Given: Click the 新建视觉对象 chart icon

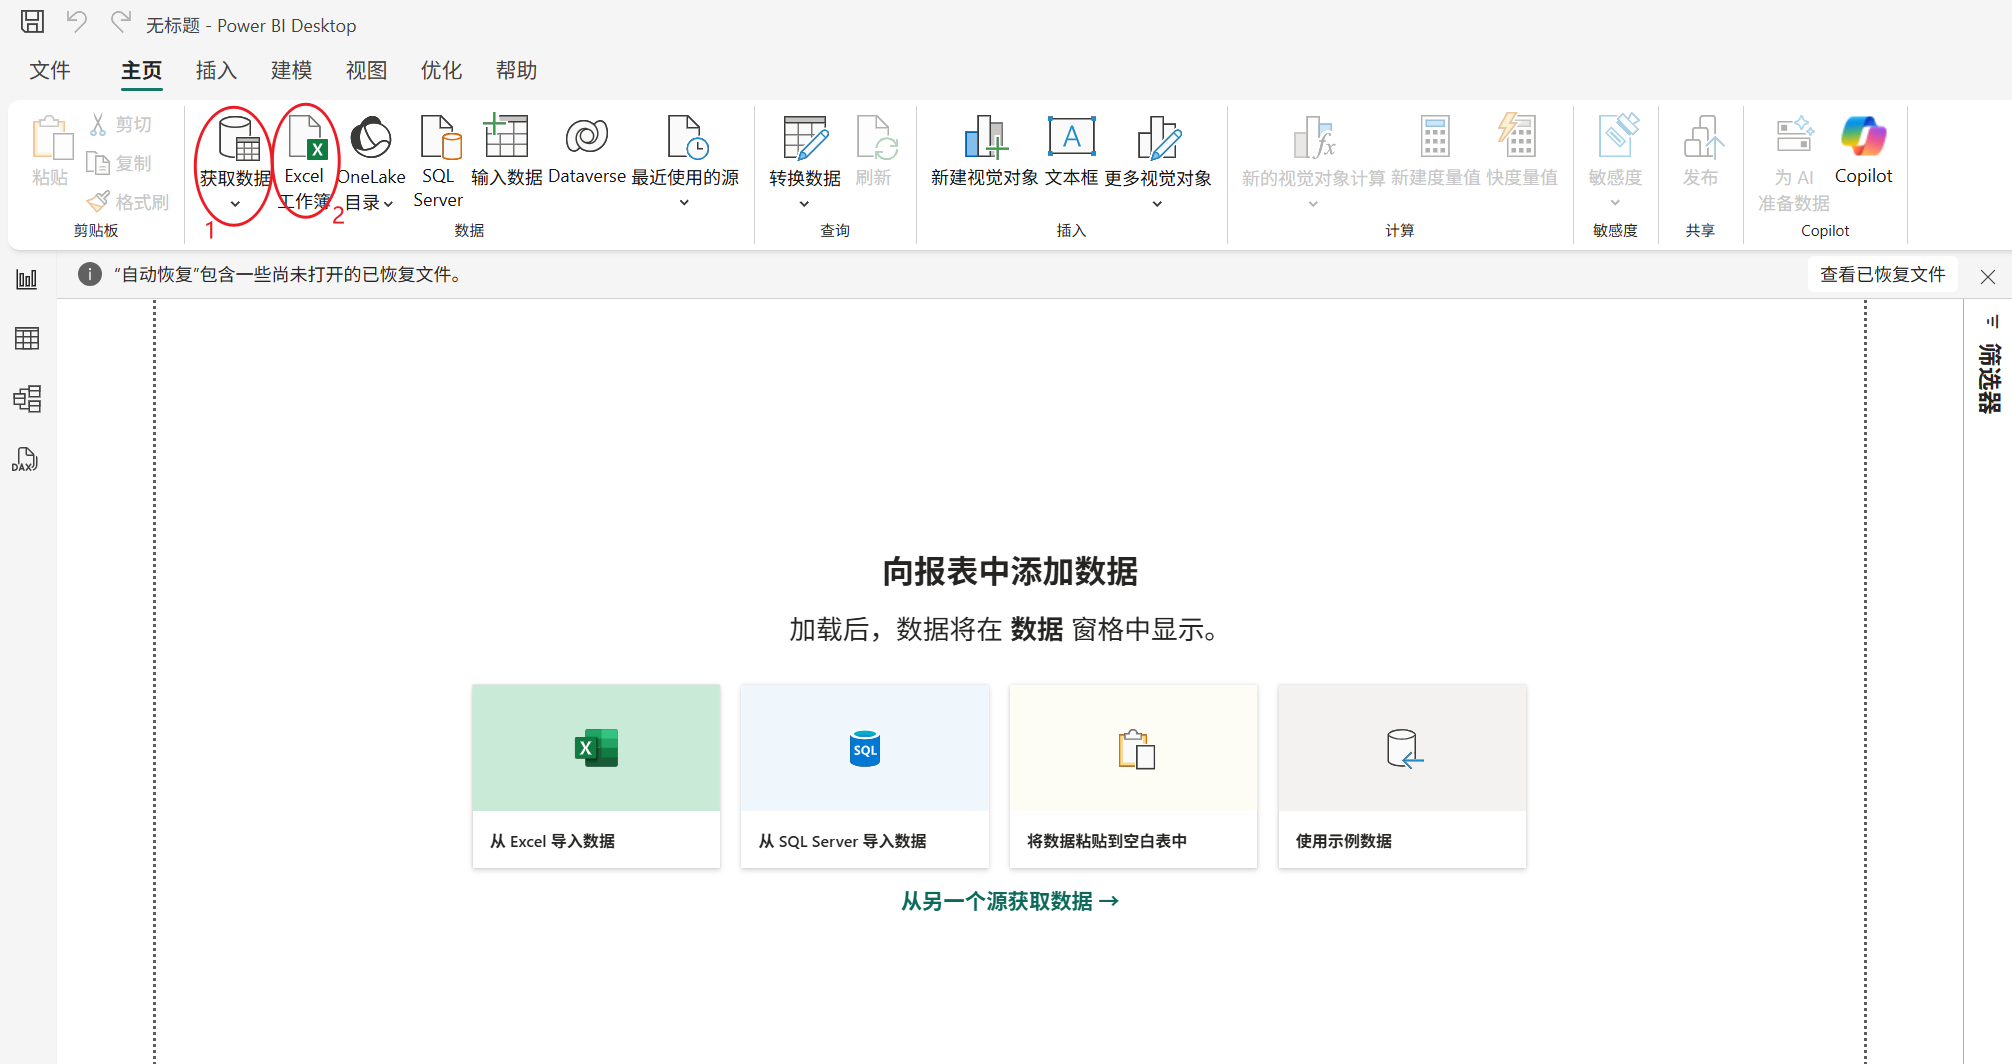Looking at the screenshot, I should [985, 137].
